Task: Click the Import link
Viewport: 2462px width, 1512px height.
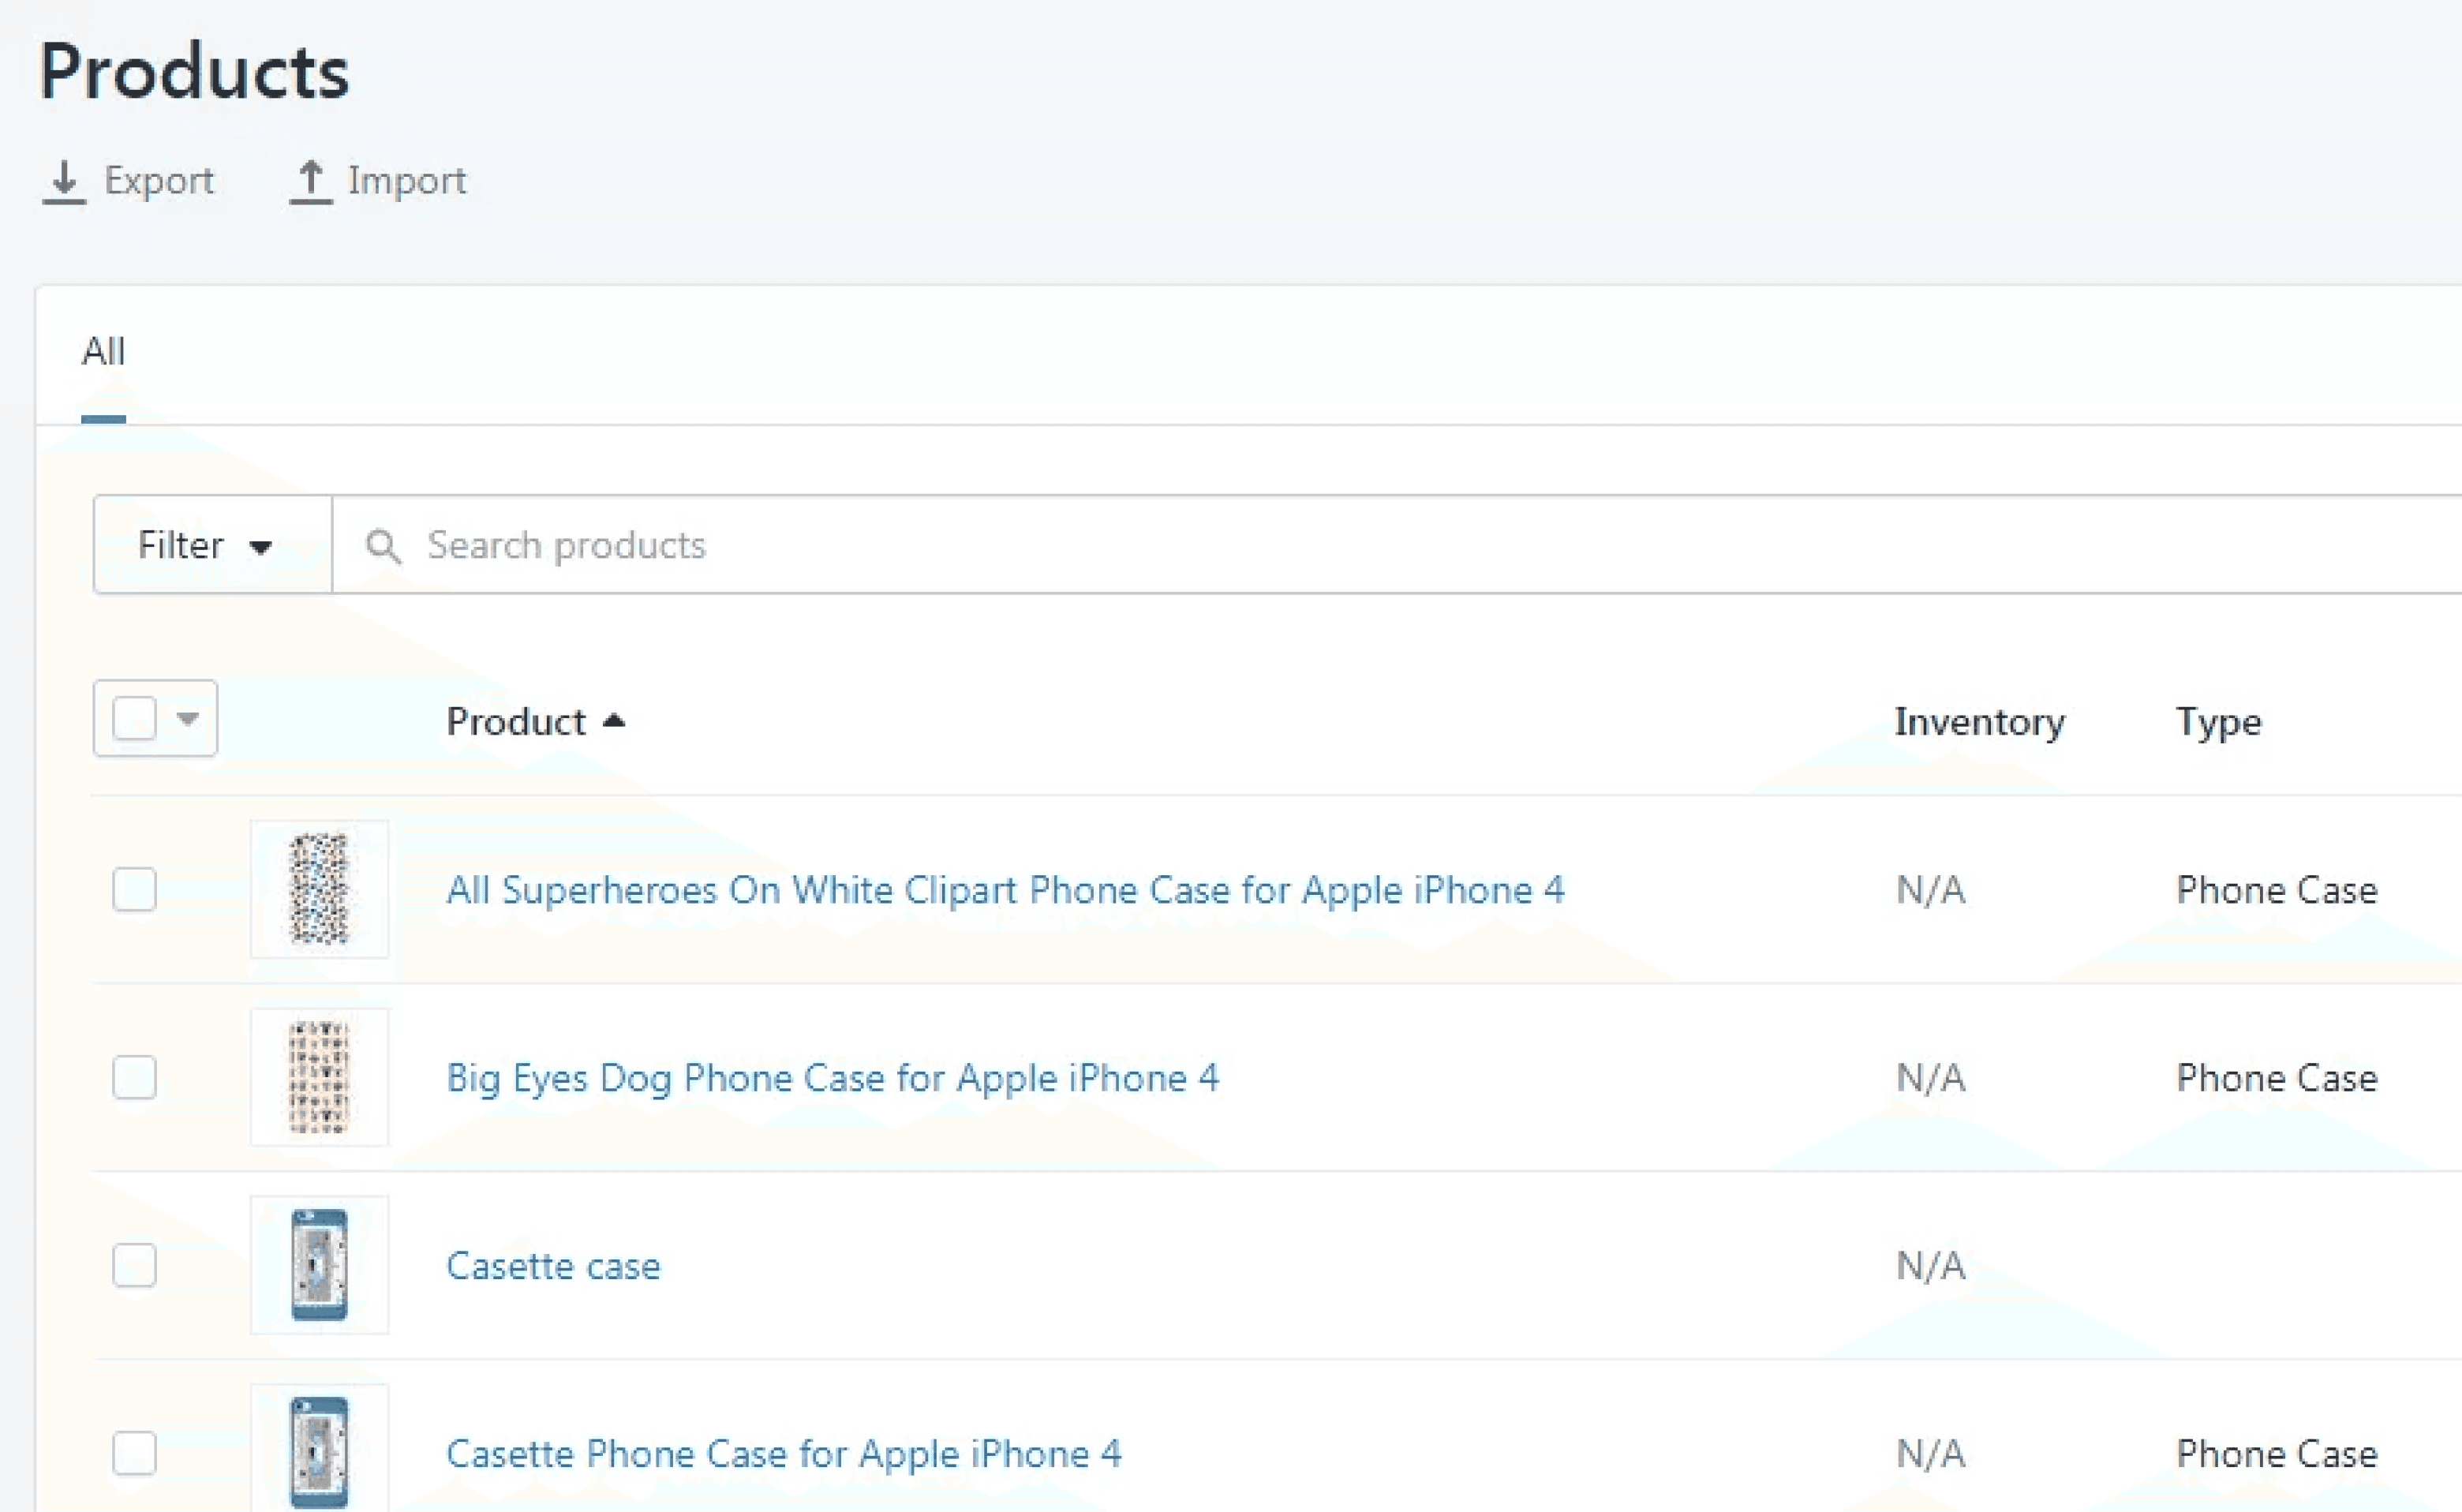Action: click(x=406, y=181)
